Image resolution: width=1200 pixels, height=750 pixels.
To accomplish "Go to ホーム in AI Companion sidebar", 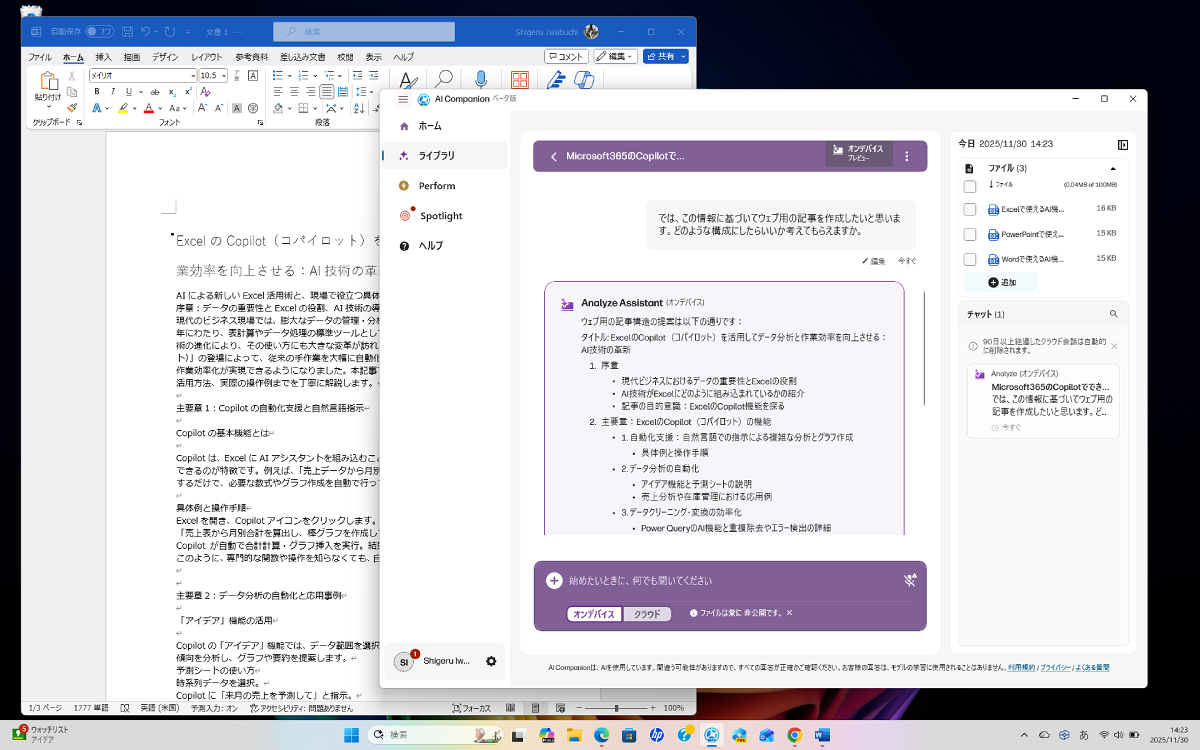I will (x=443, y=126).
